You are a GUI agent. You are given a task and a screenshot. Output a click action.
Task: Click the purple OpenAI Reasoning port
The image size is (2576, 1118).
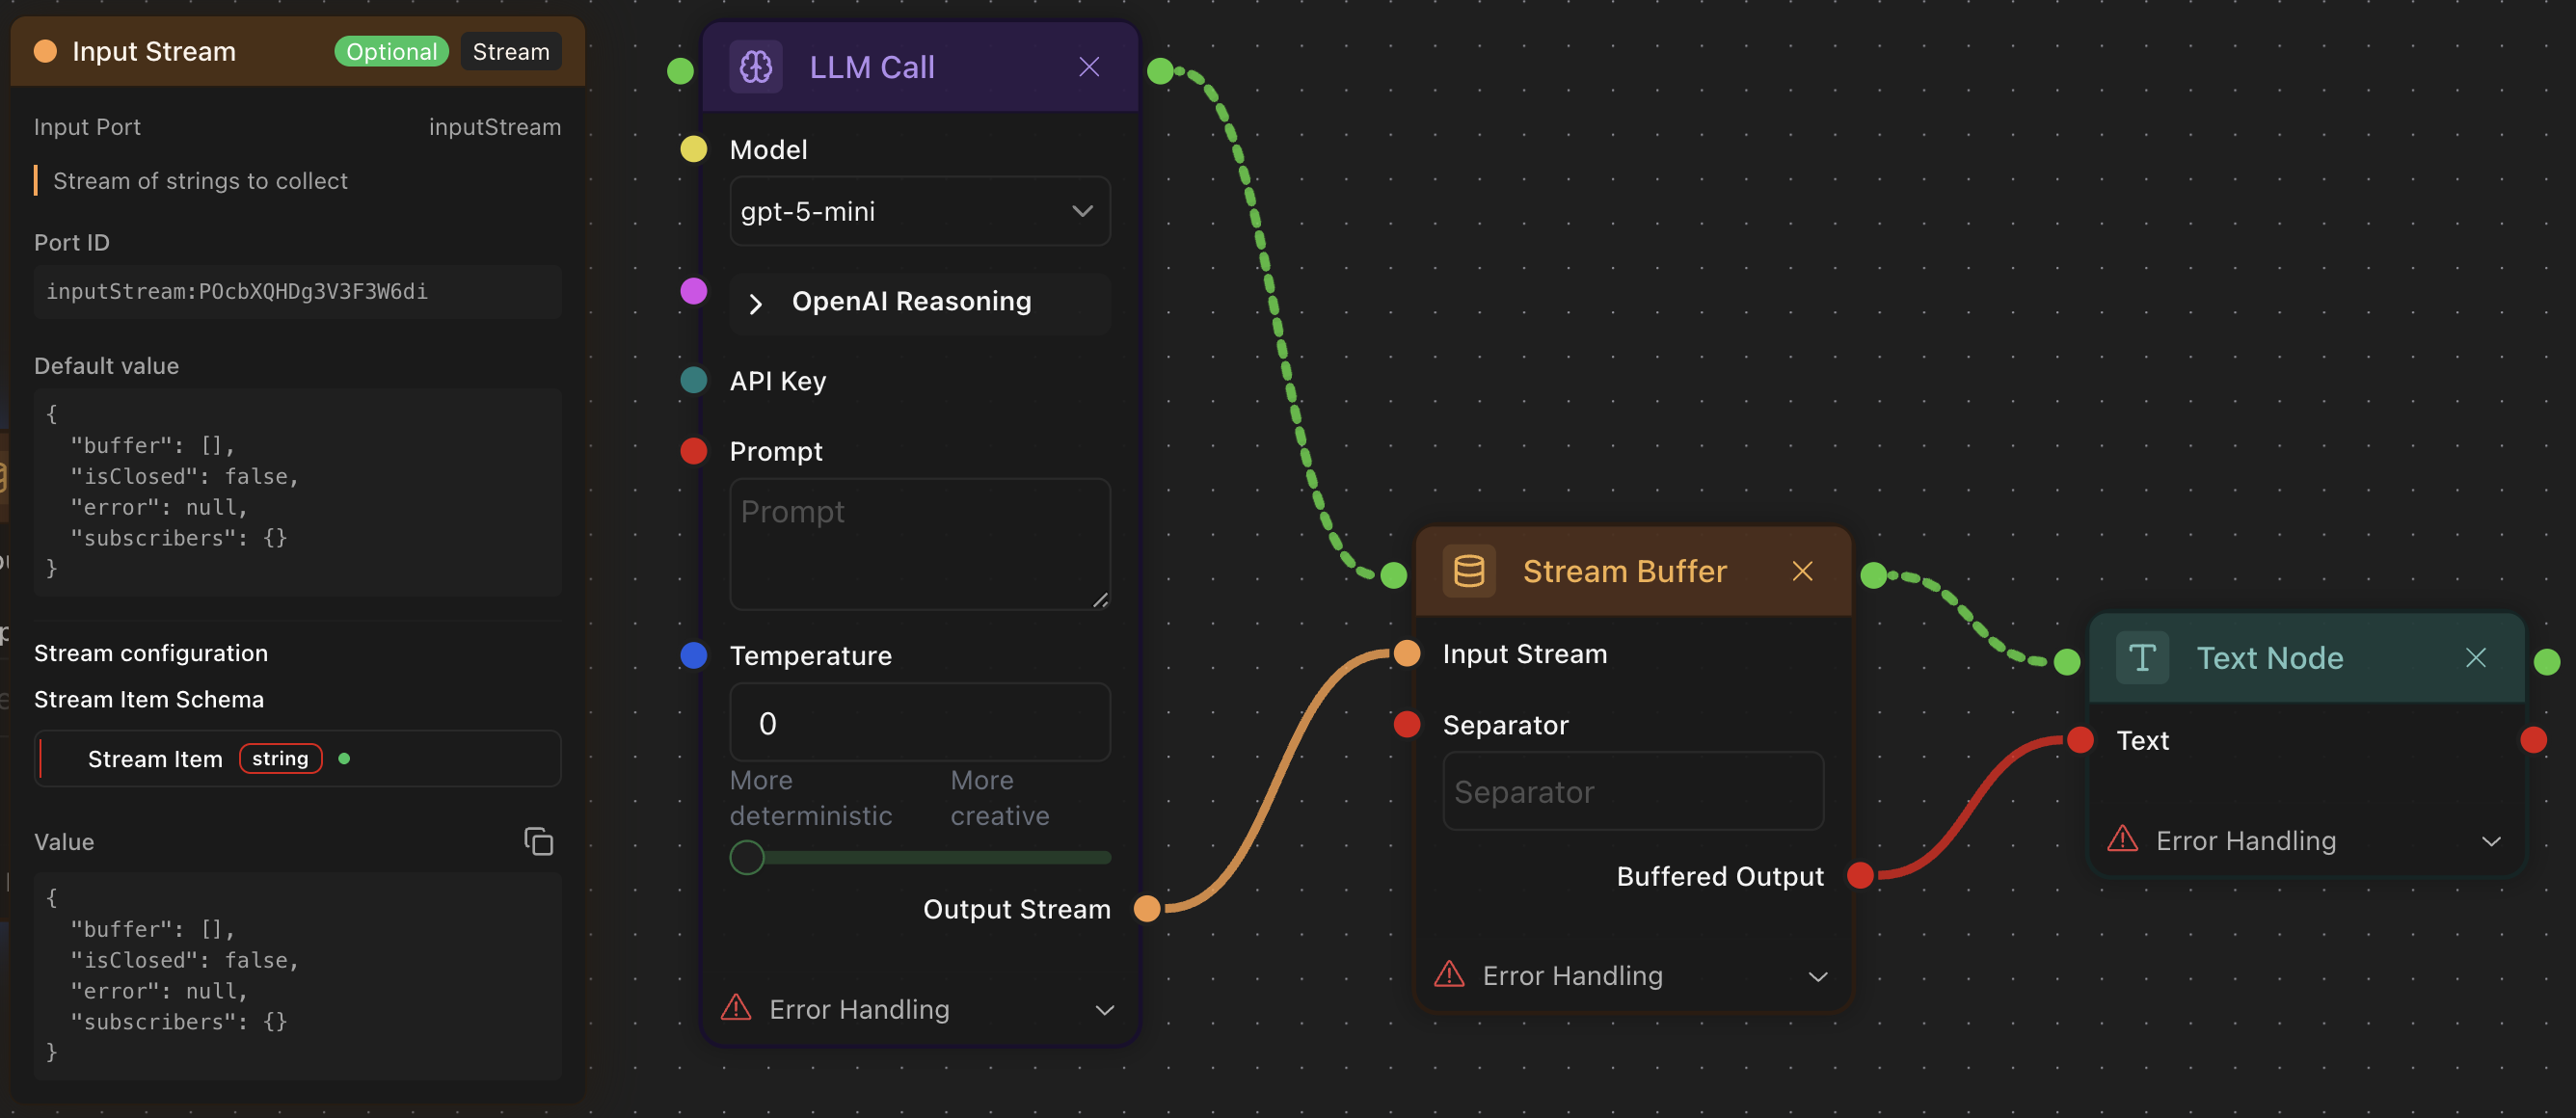coord(693,291)
